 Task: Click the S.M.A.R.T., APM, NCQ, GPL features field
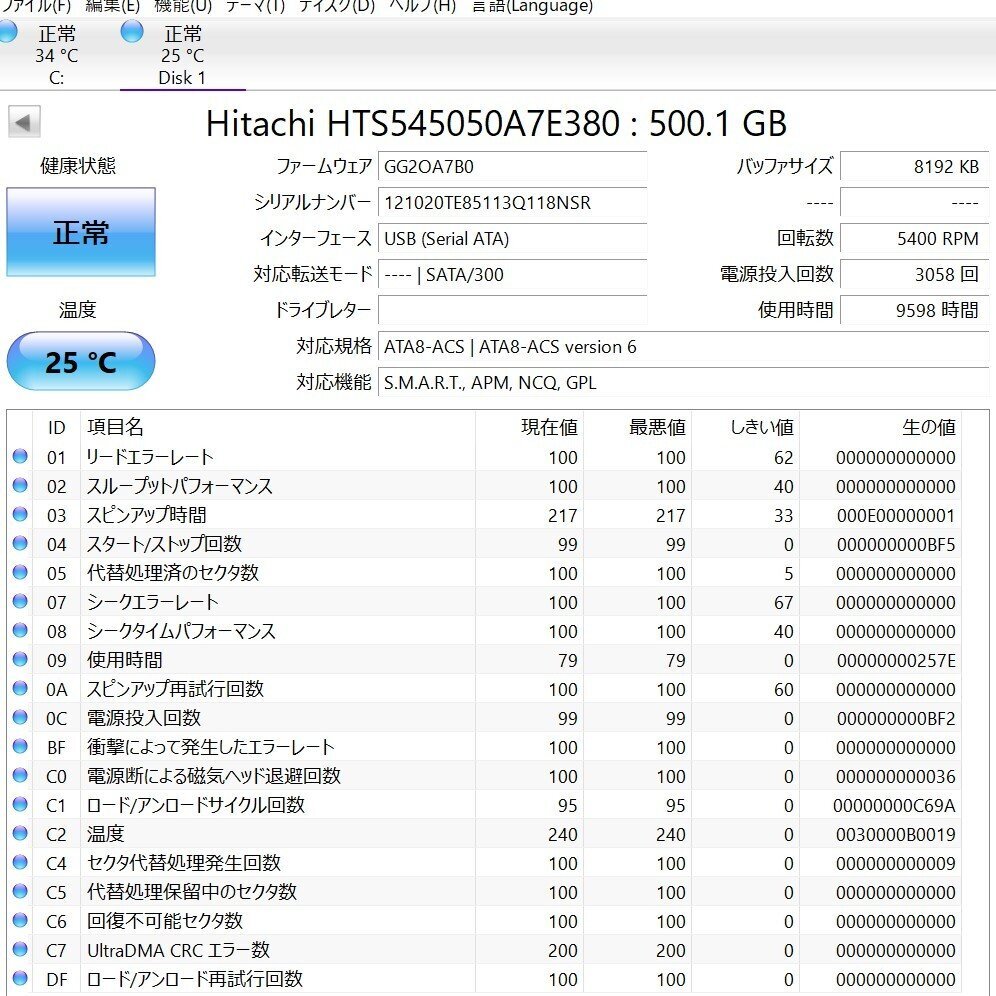[683, 382]
